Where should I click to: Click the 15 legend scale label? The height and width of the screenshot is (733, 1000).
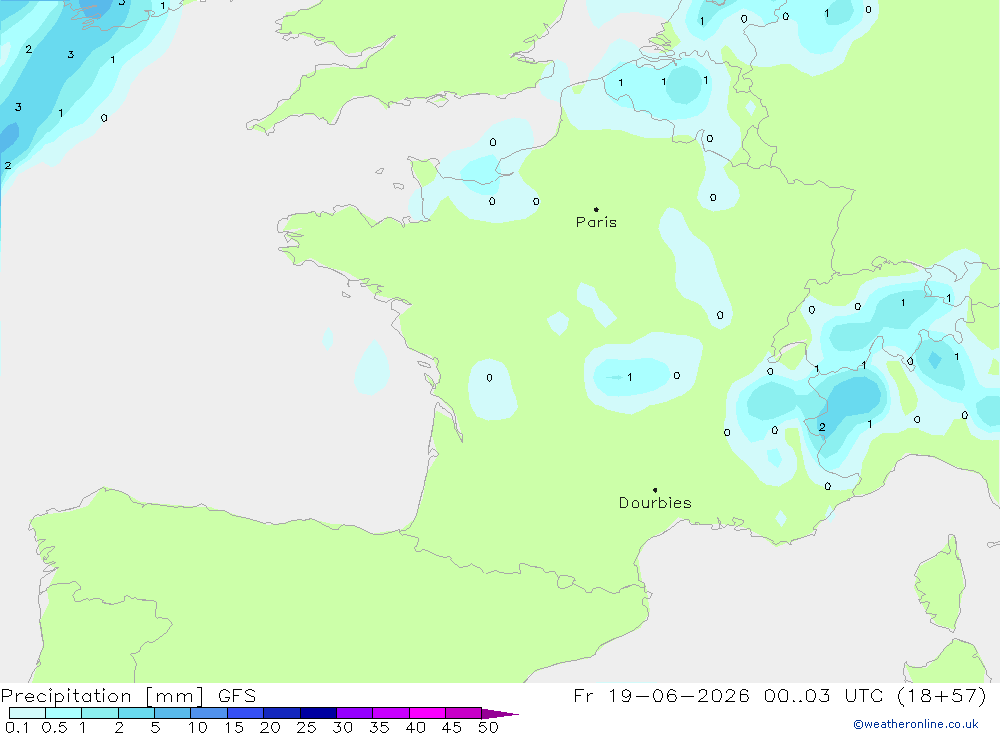point(233,727)
